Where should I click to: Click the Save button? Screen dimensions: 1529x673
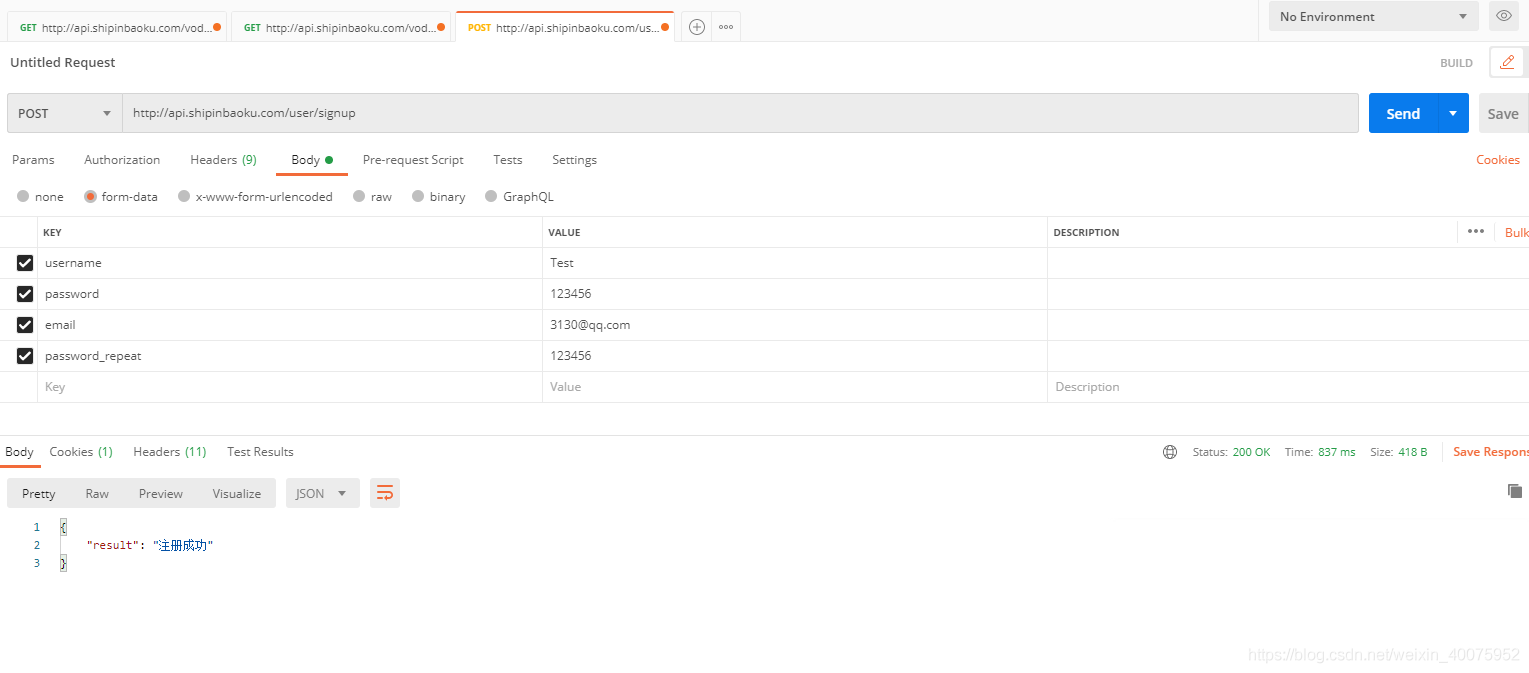click(x=1503, y=113)
